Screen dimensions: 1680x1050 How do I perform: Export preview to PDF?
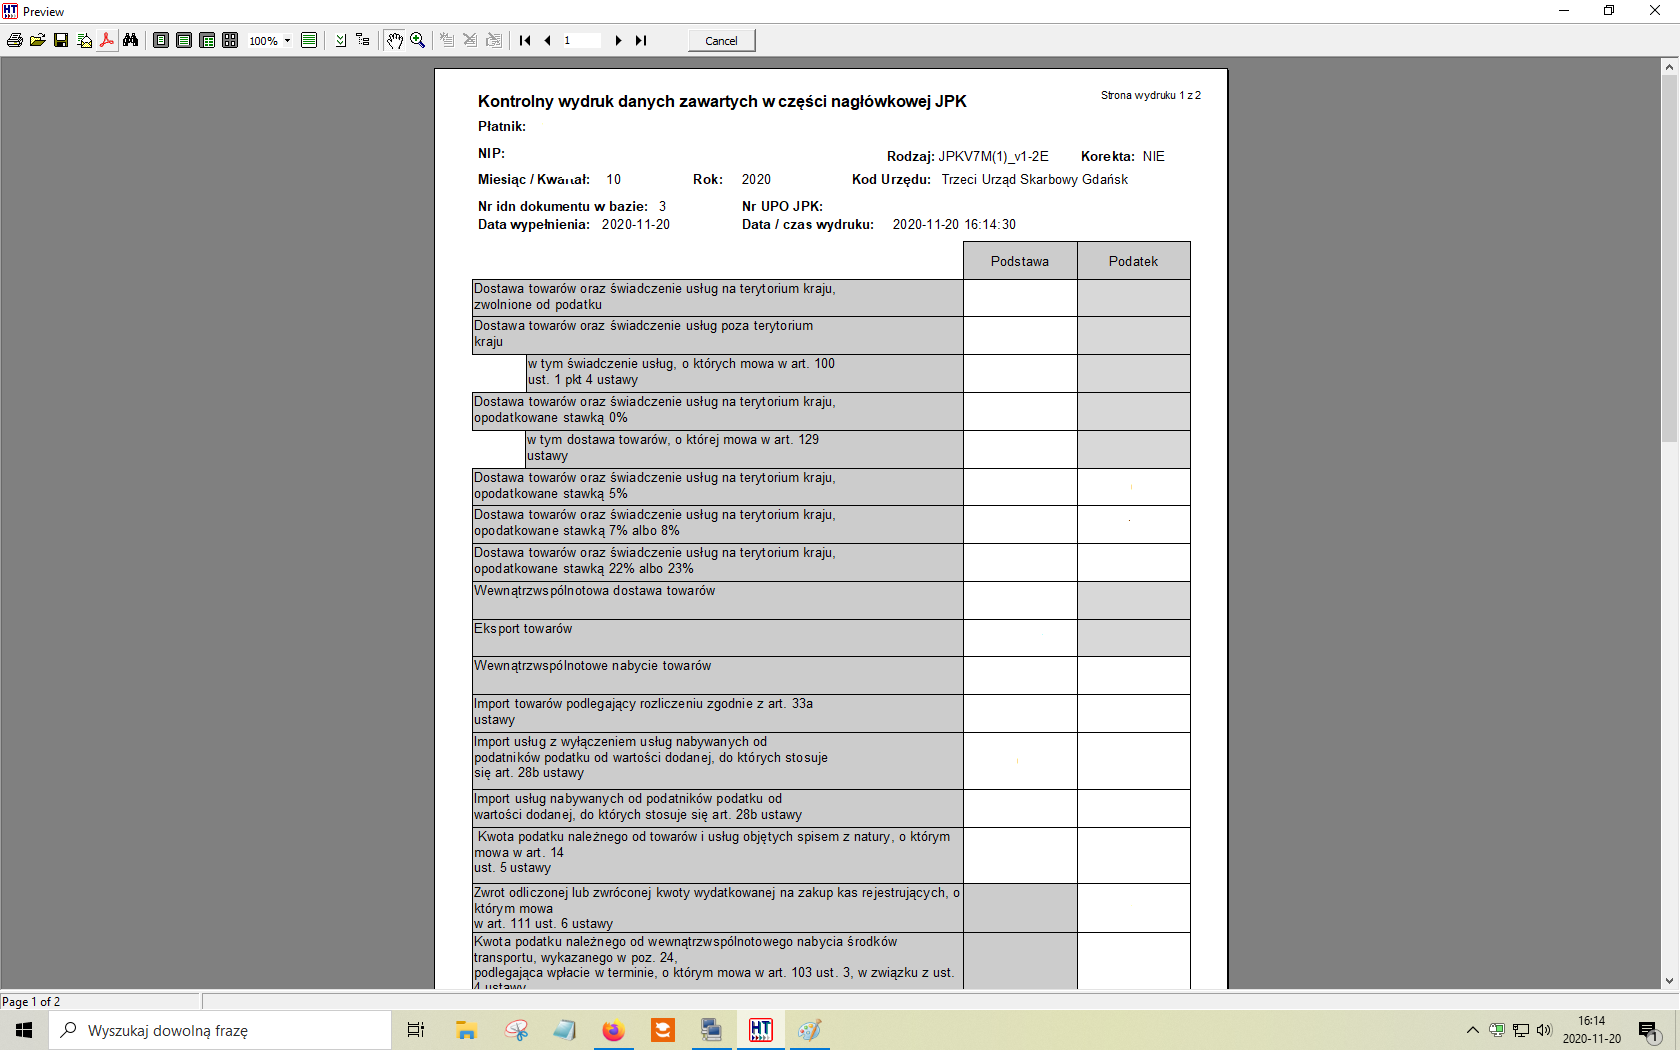click(107, 41)
